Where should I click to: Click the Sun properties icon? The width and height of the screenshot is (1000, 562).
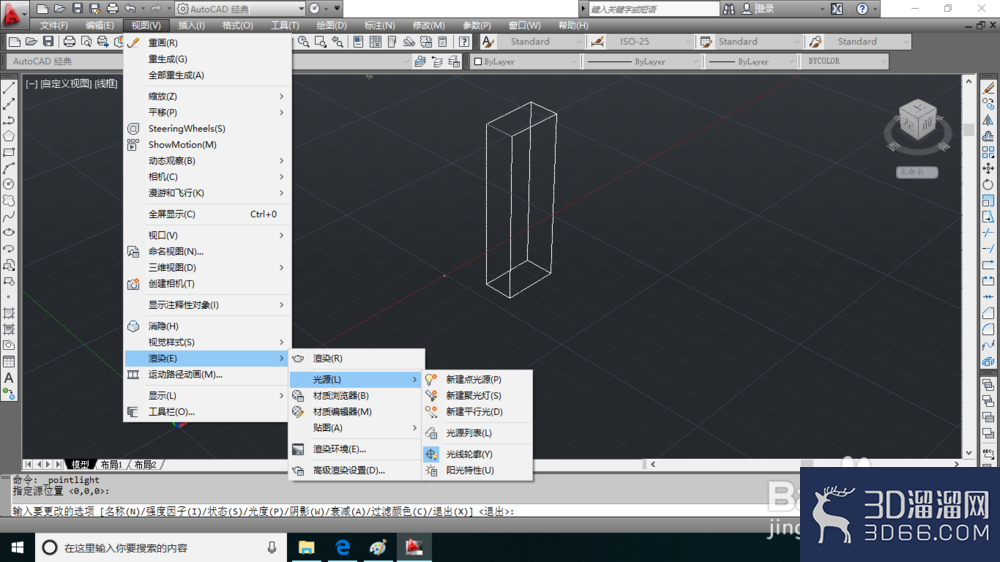click(x=432, y=471)
